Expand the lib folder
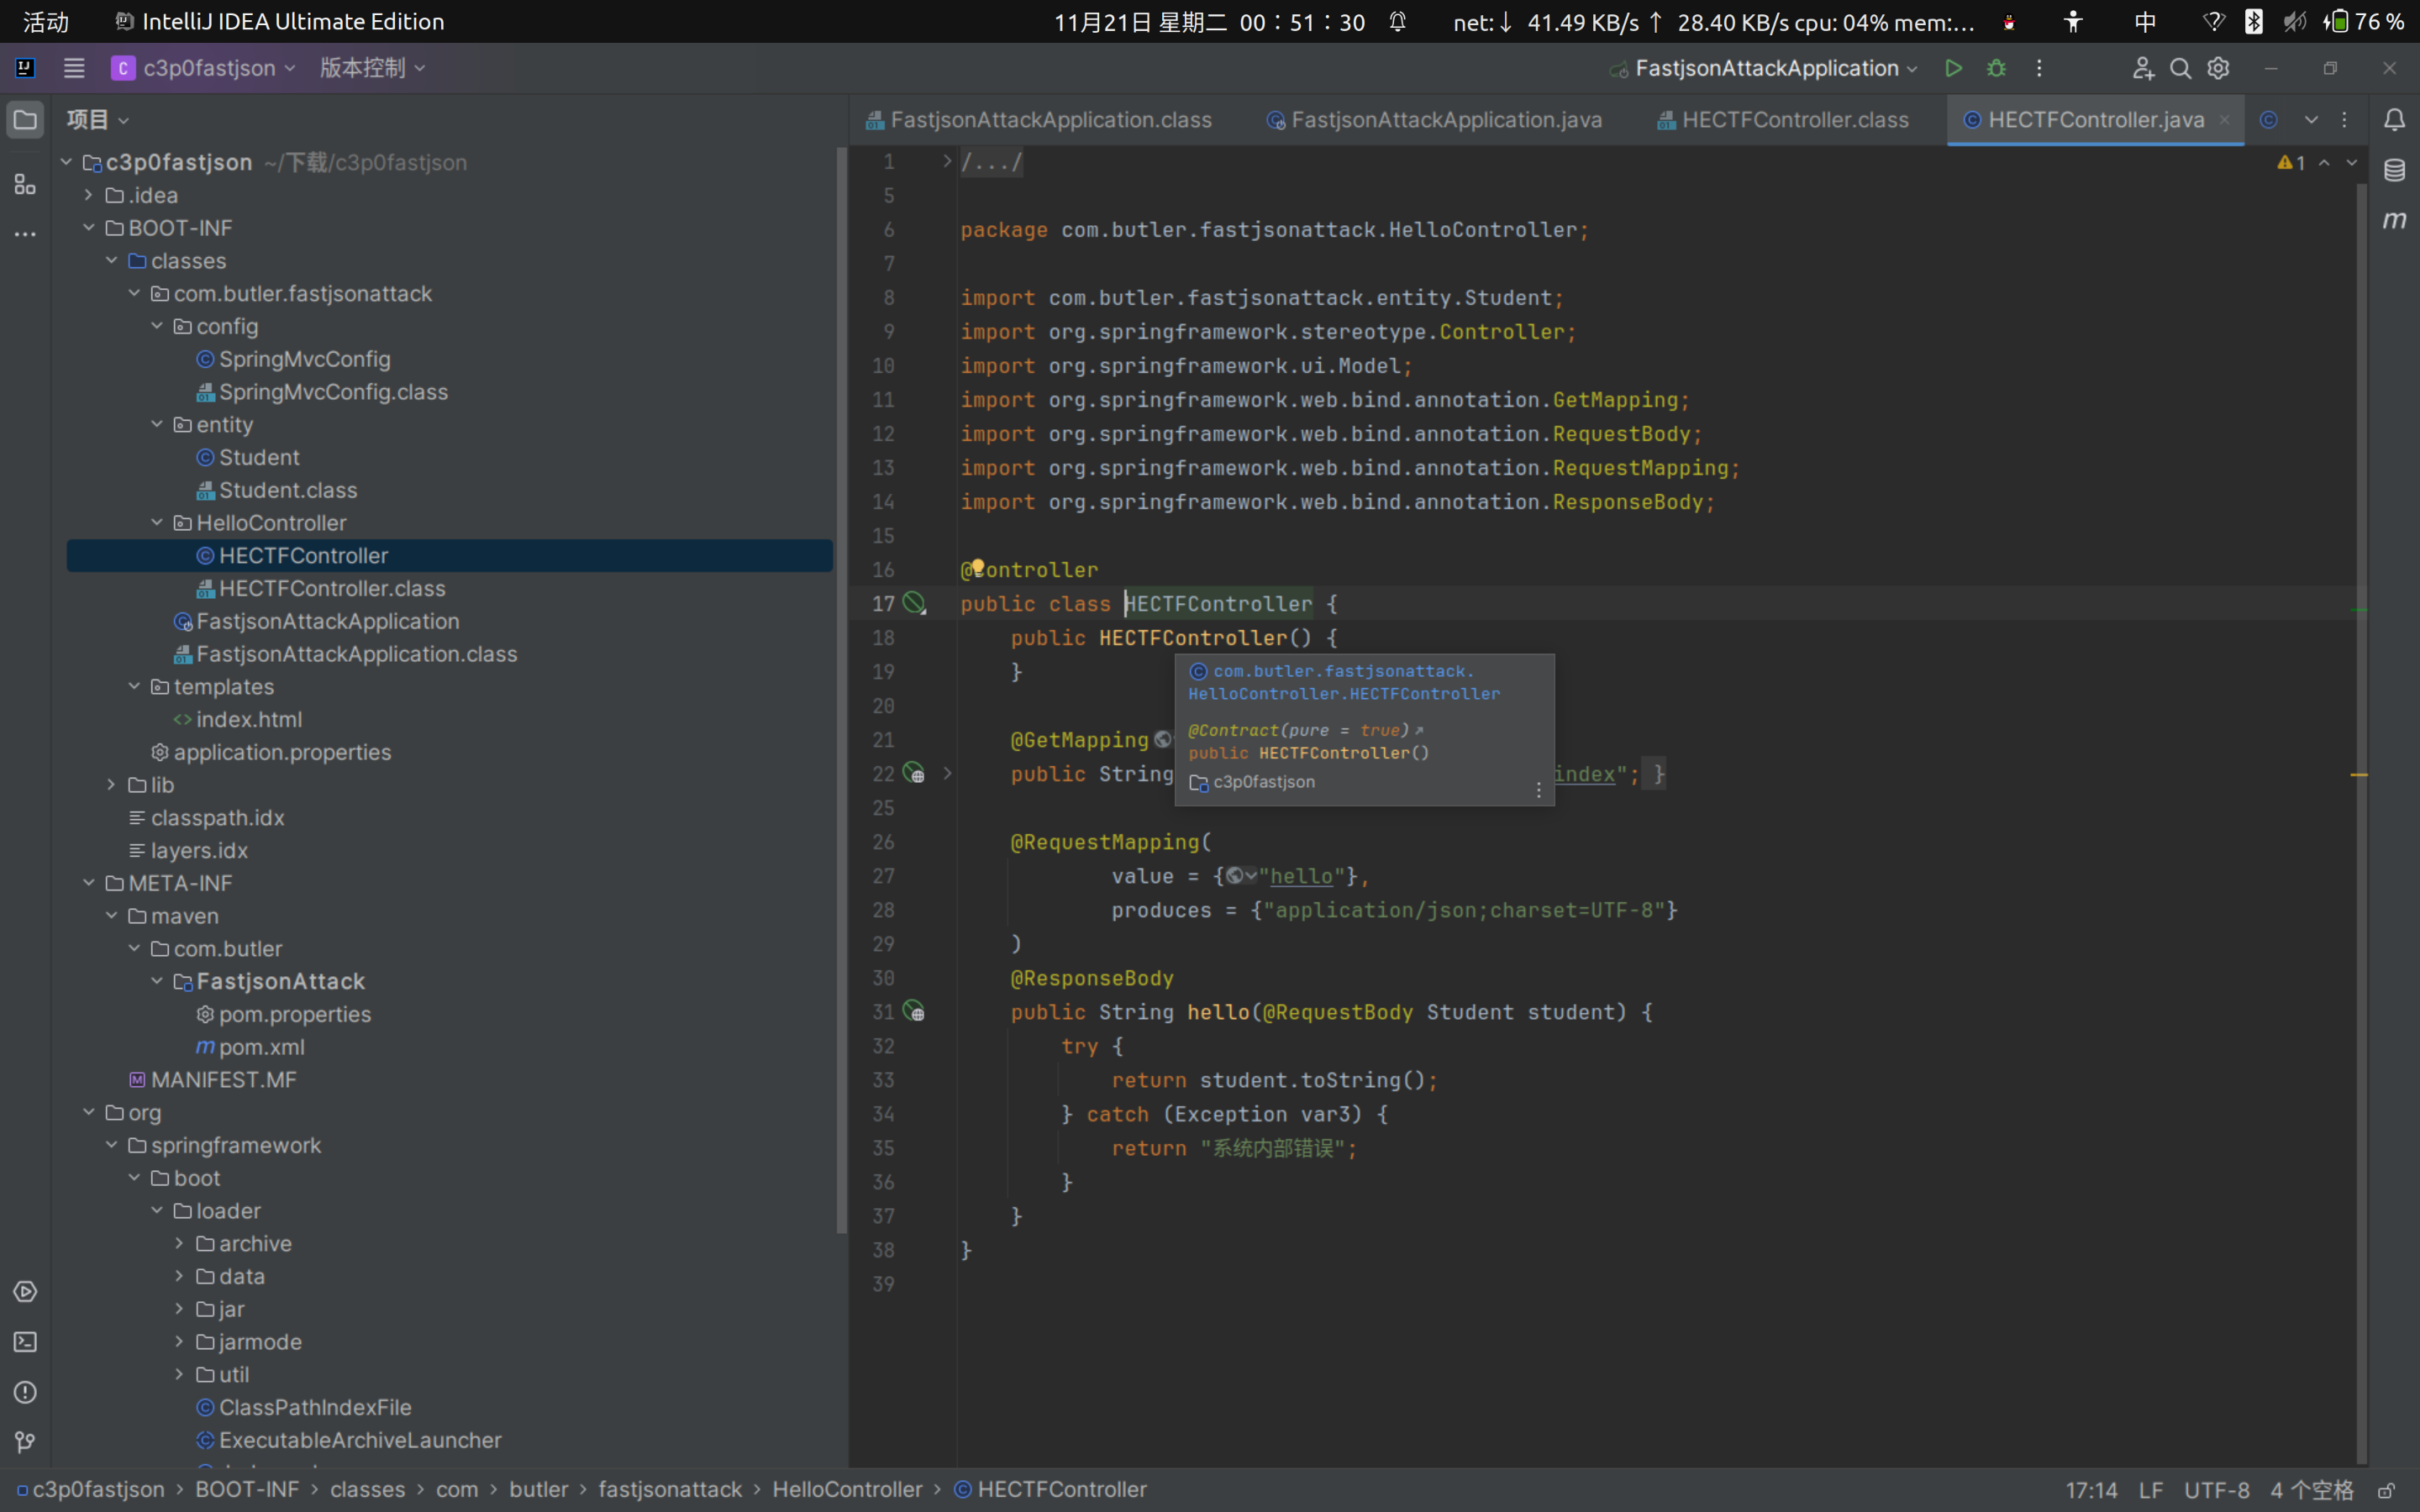 point(112,785)
